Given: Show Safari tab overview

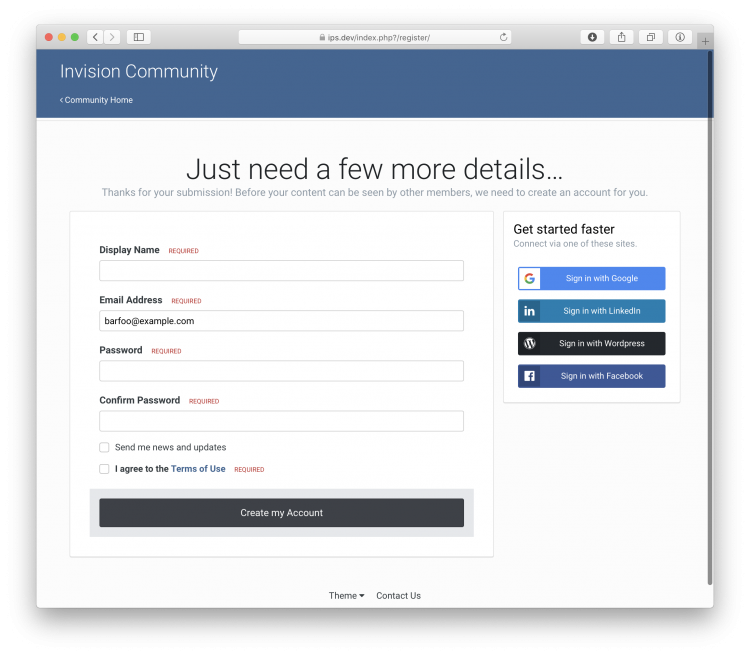Looking at the screenshot, I should click(650, 37).
